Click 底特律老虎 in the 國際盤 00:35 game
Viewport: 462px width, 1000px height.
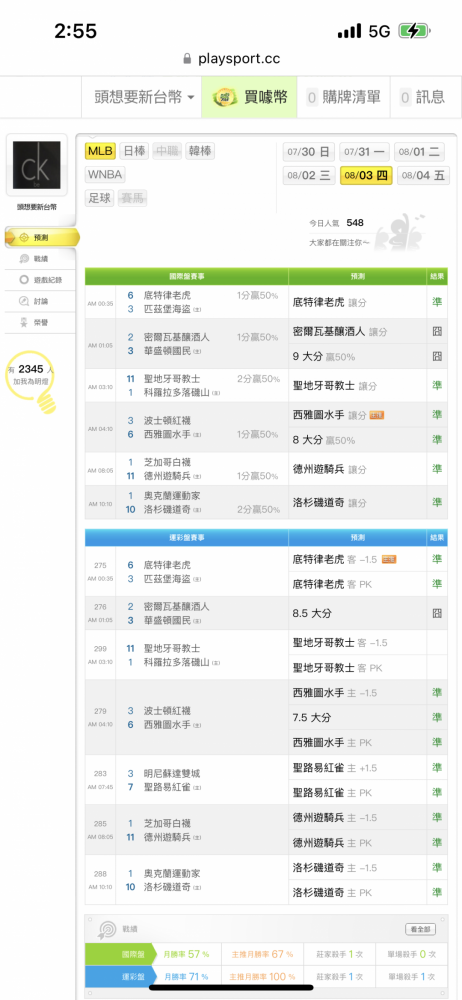167,295
